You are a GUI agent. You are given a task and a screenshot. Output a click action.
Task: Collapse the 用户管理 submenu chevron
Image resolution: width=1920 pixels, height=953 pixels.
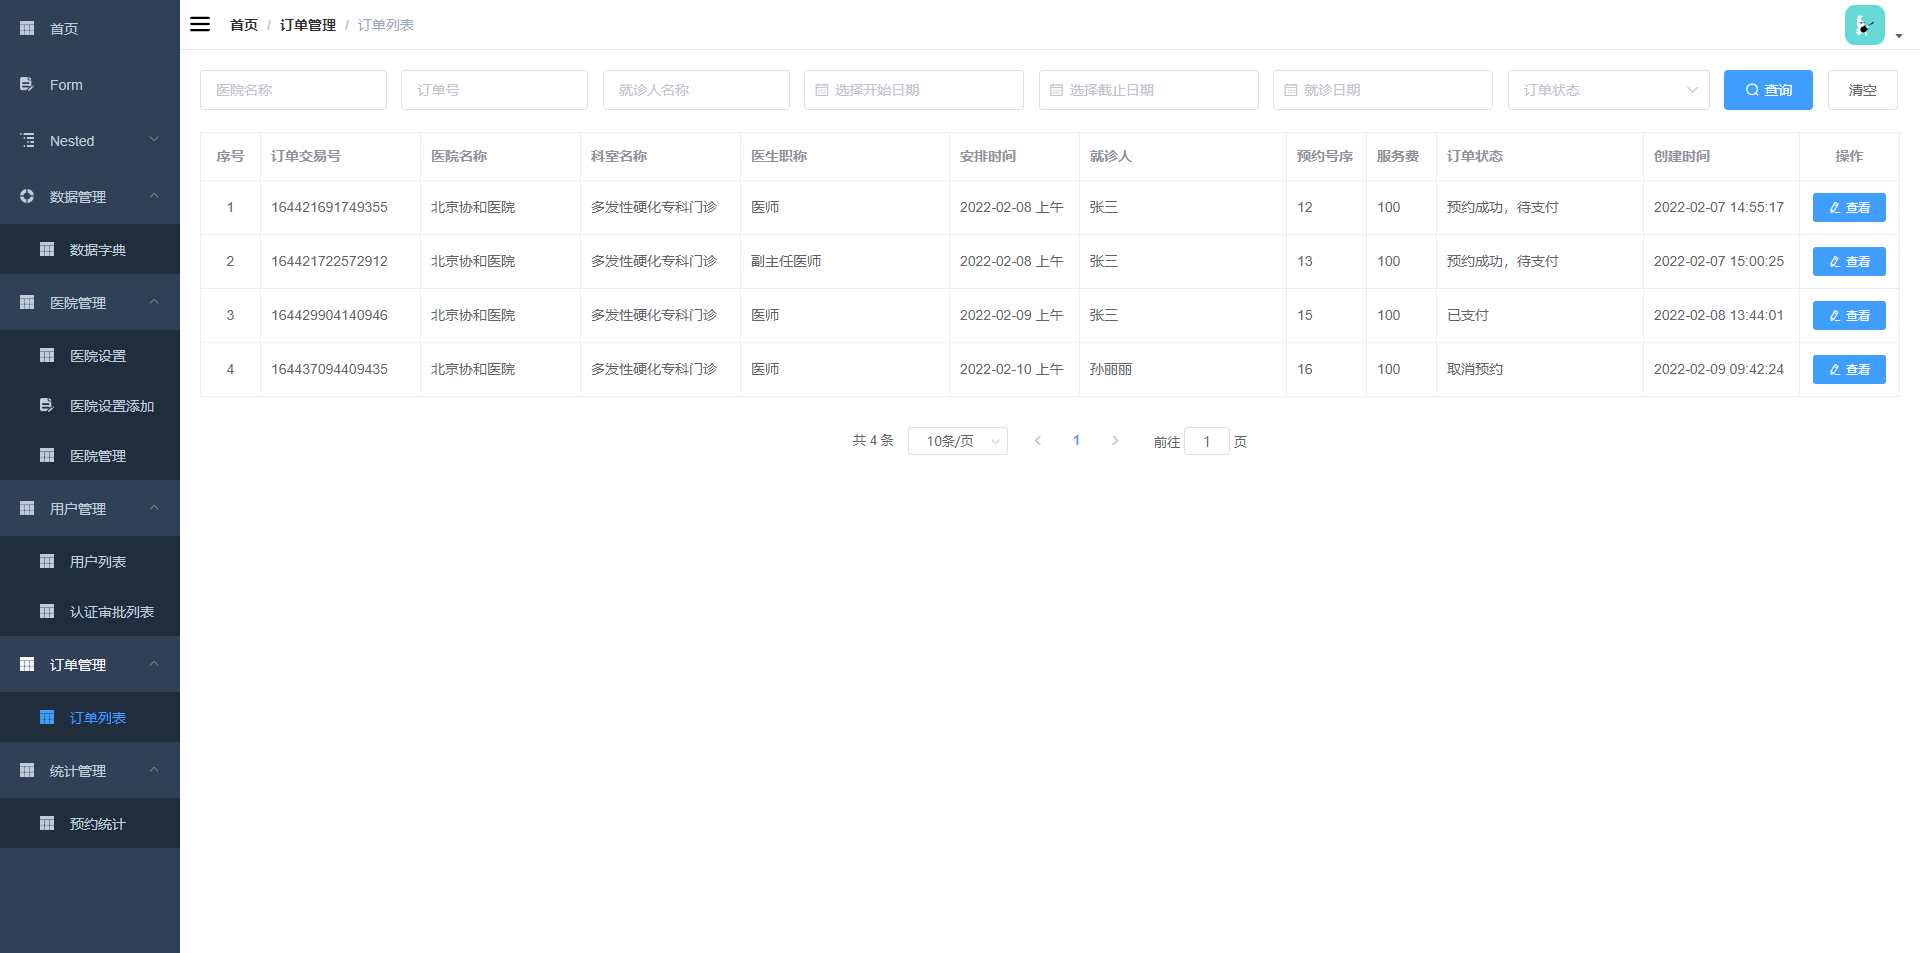(x=154, y=507)
